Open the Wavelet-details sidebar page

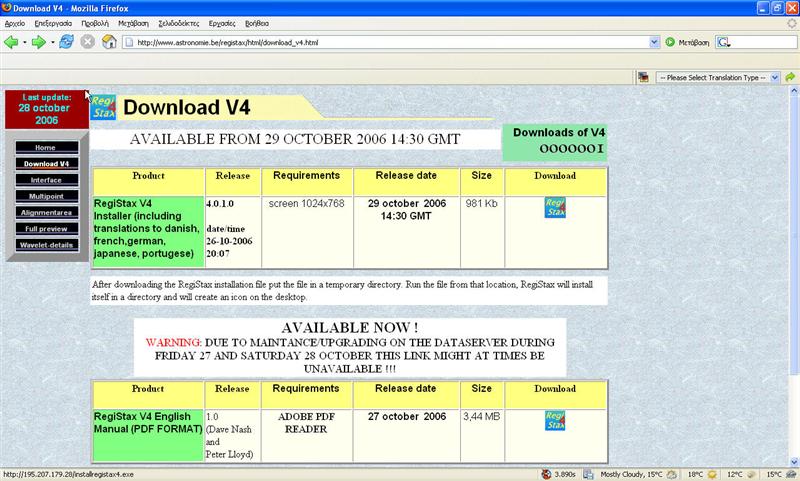pos(46,245)
